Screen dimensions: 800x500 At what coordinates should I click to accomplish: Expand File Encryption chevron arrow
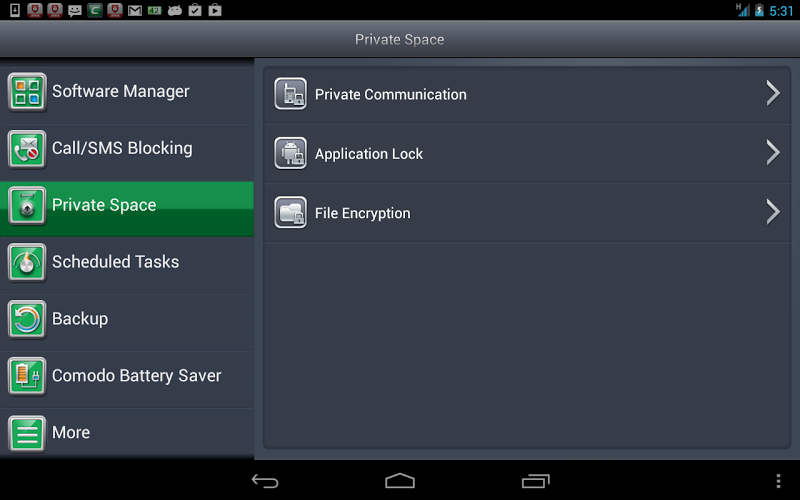pyautogui.click(x=773, y=212)
